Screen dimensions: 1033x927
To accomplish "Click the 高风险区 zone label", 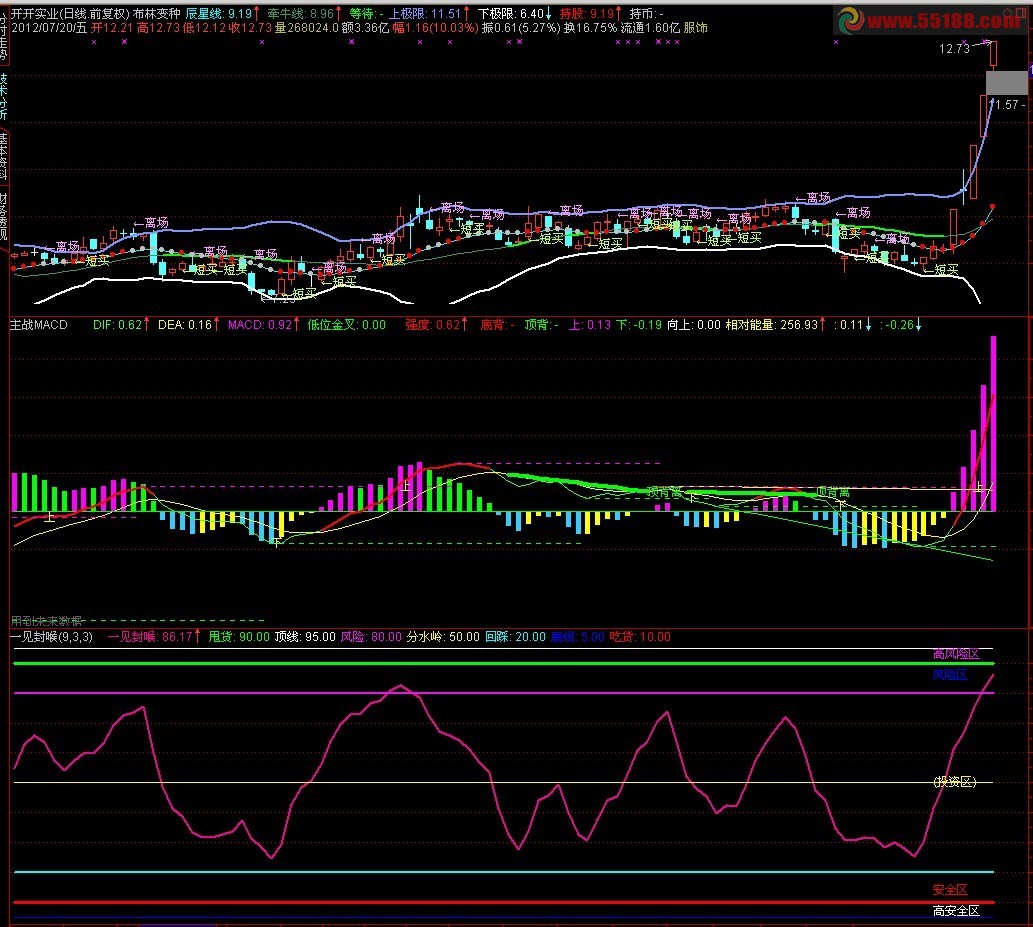I will pyautogui.click(x=956, y=654).
